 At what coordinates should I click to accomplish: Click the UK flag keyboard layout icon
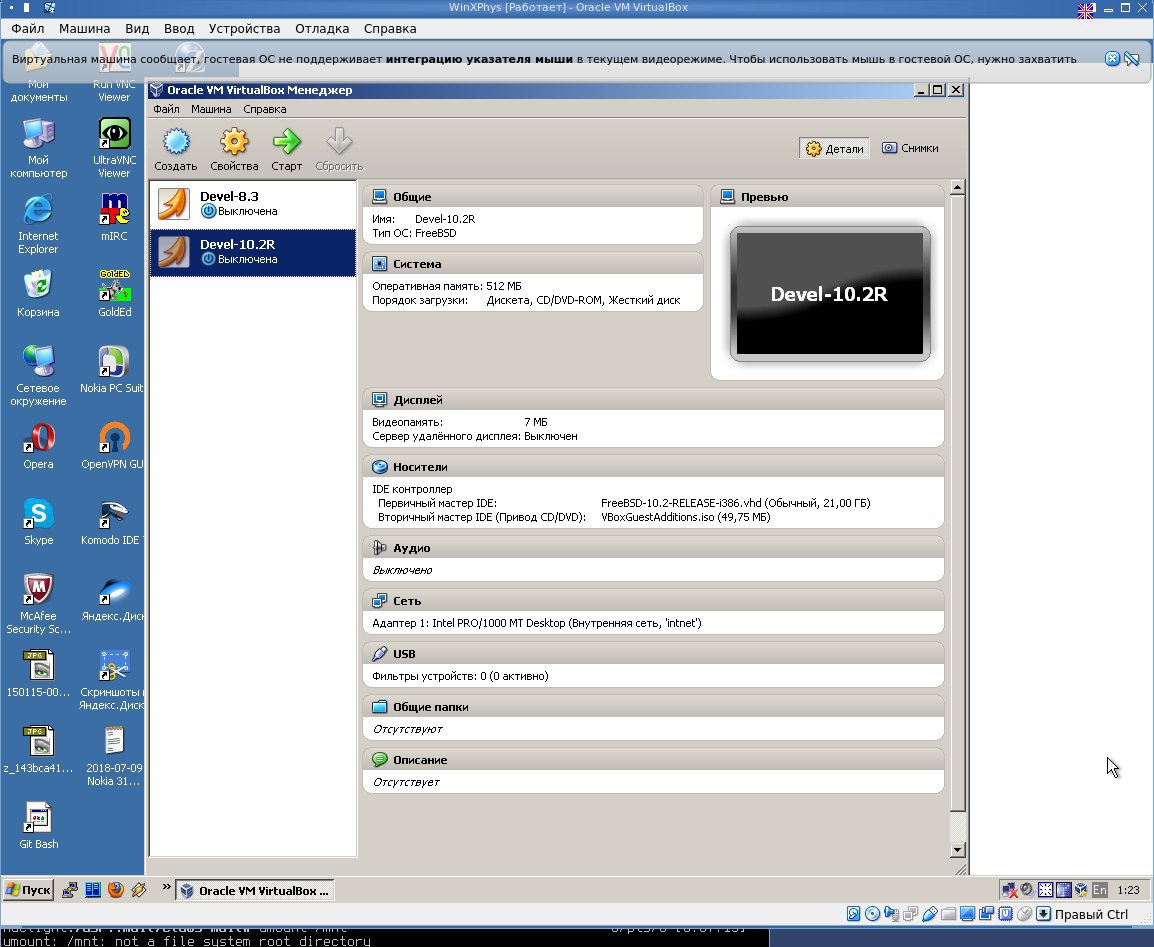1086,10
